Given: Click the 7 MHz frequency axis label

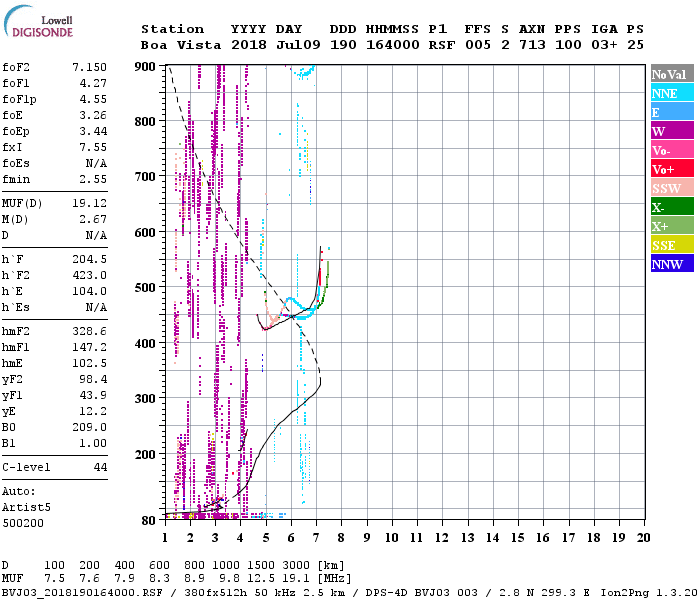Looking at the screenshot, I should point(316,538).
